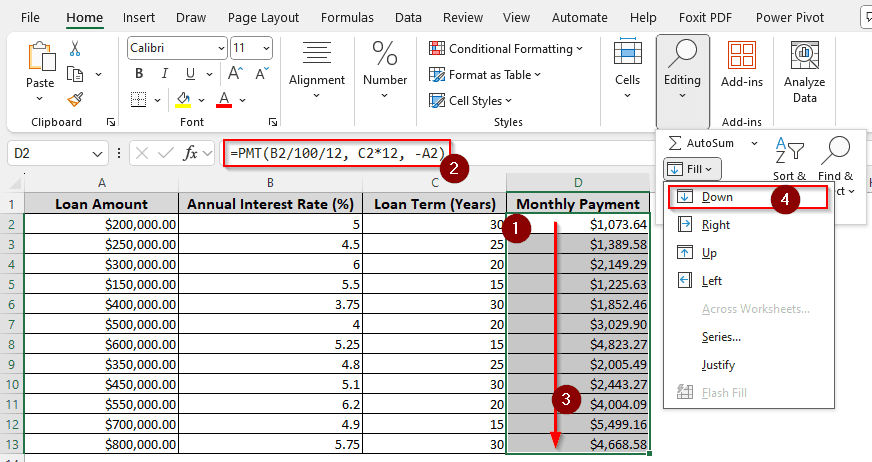Switch to View tab

point(516,17)
